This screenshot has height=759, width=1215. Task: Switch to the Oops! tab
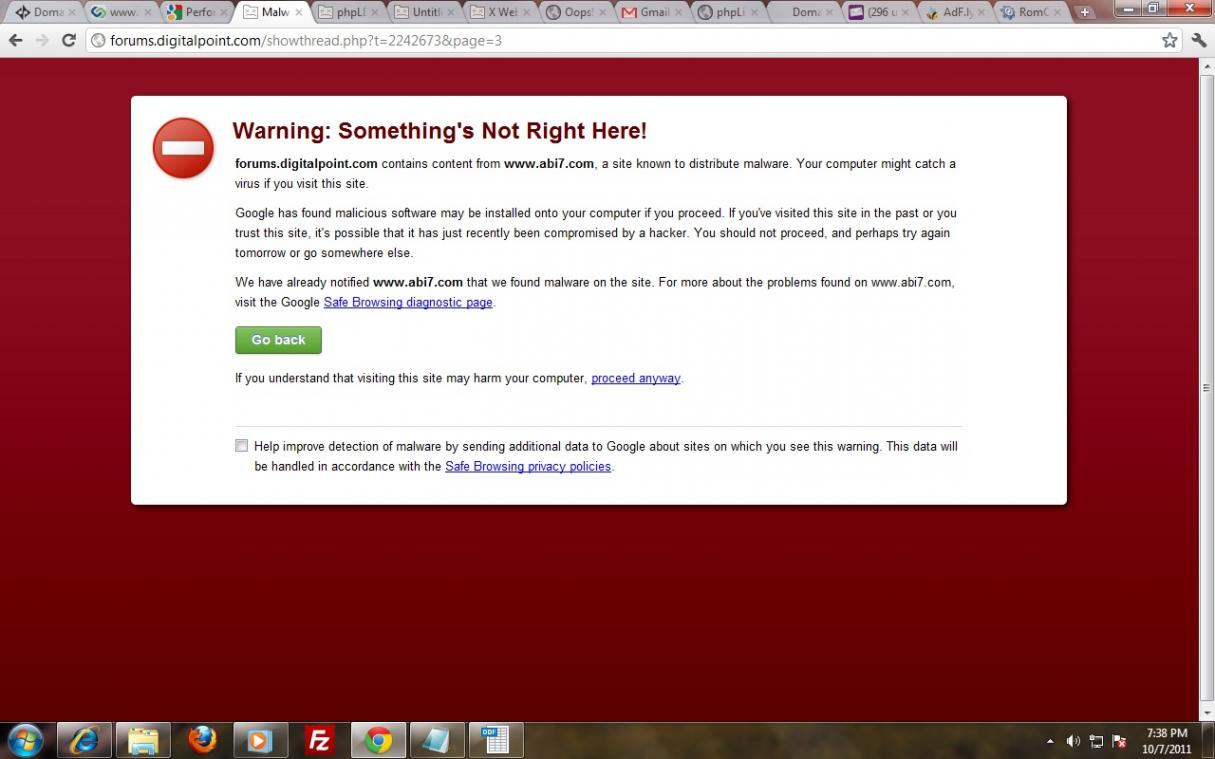[575, 13]
